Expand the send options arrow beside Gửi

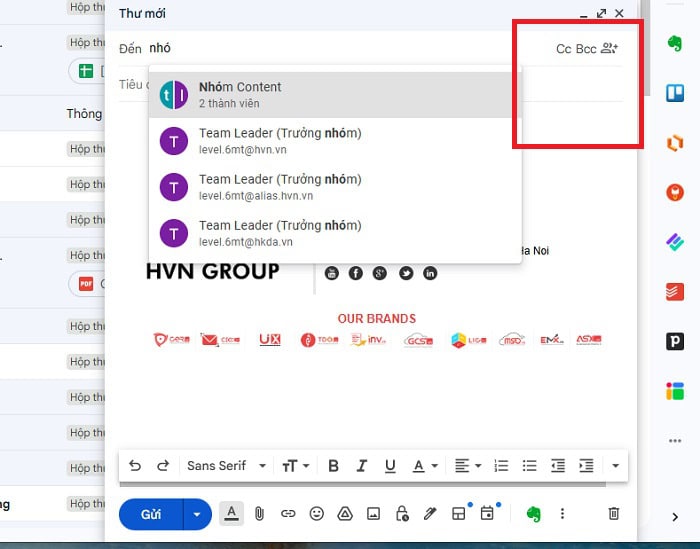pyautogui.click(x=197, y=514)
